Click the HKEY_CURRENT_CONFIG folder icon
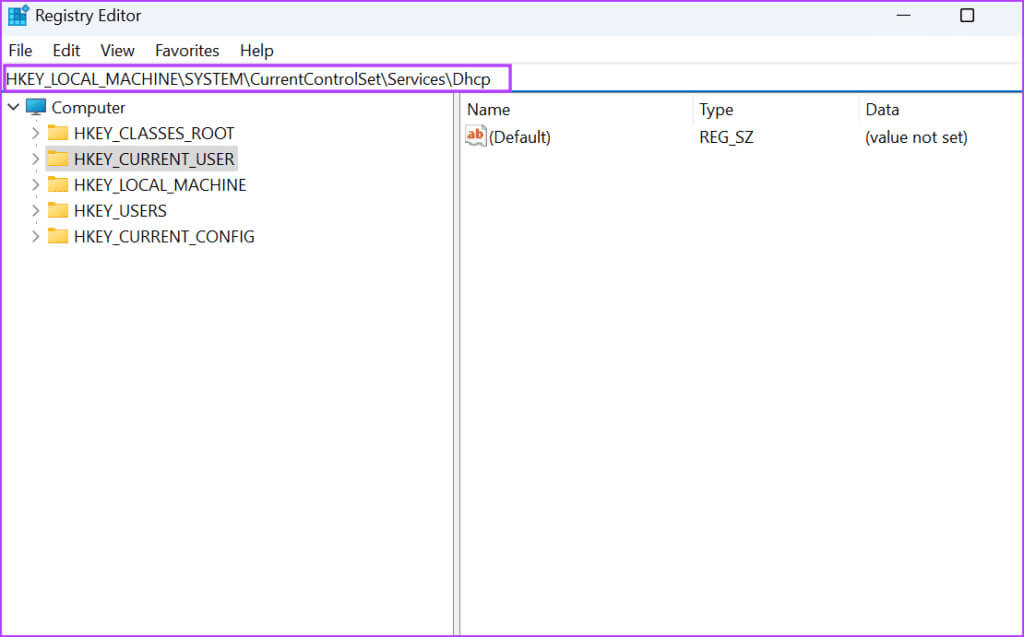Viewport: 1024px width, 637px height. coord(58,236)
